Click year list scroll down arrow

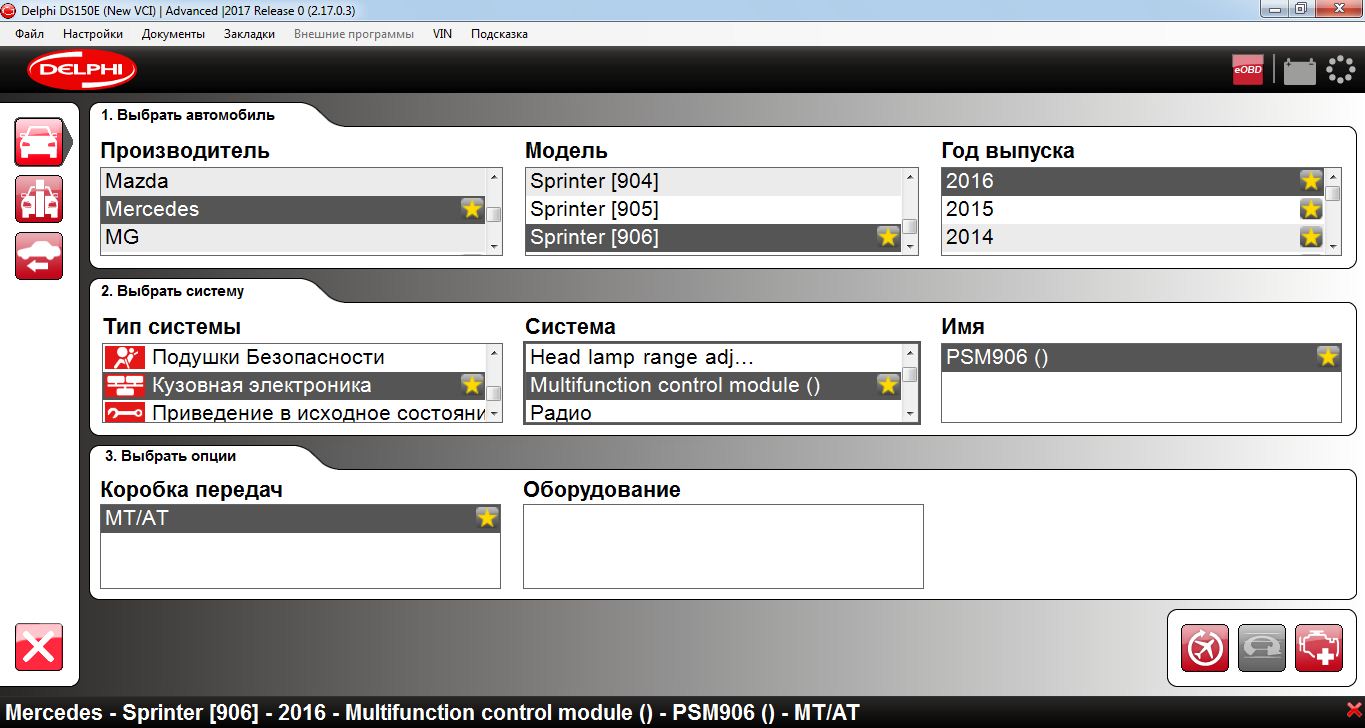[x=1333, y=245]
